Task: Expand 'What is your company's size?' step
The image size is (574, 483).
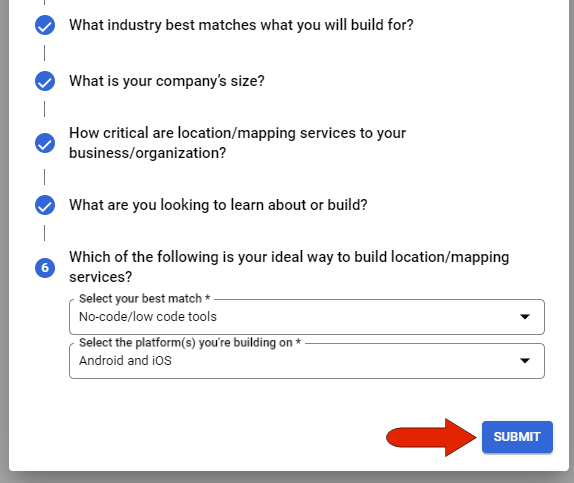Action: tap(167, 81)
